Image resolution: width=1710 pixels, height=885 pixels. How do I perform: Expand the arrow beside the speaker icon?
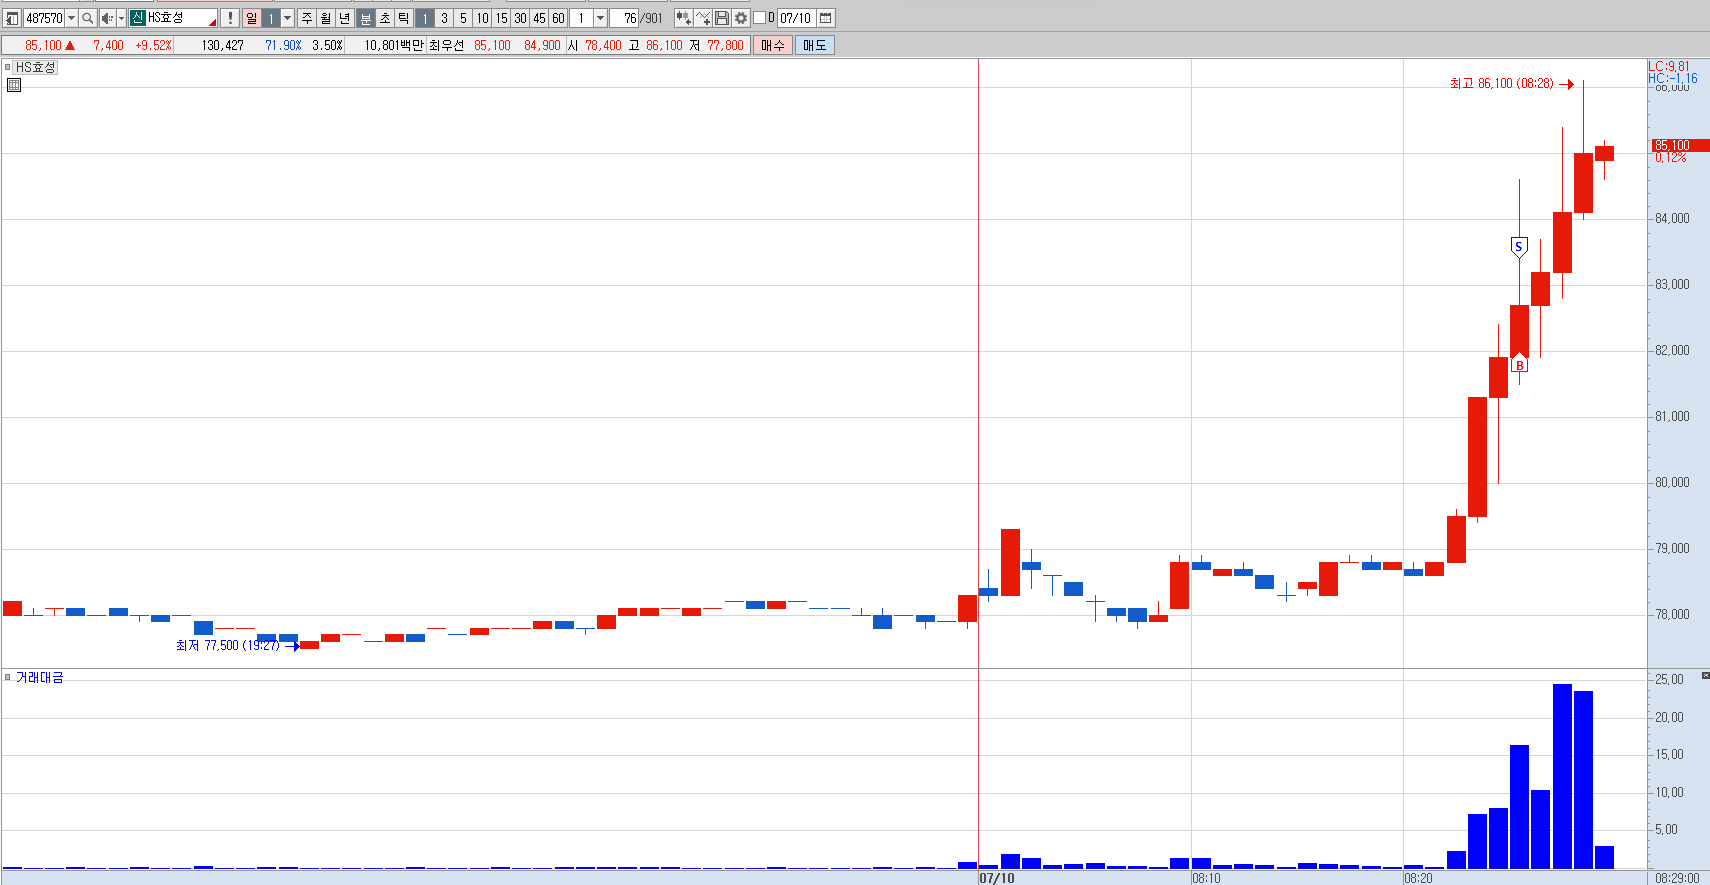pos(121,18)
